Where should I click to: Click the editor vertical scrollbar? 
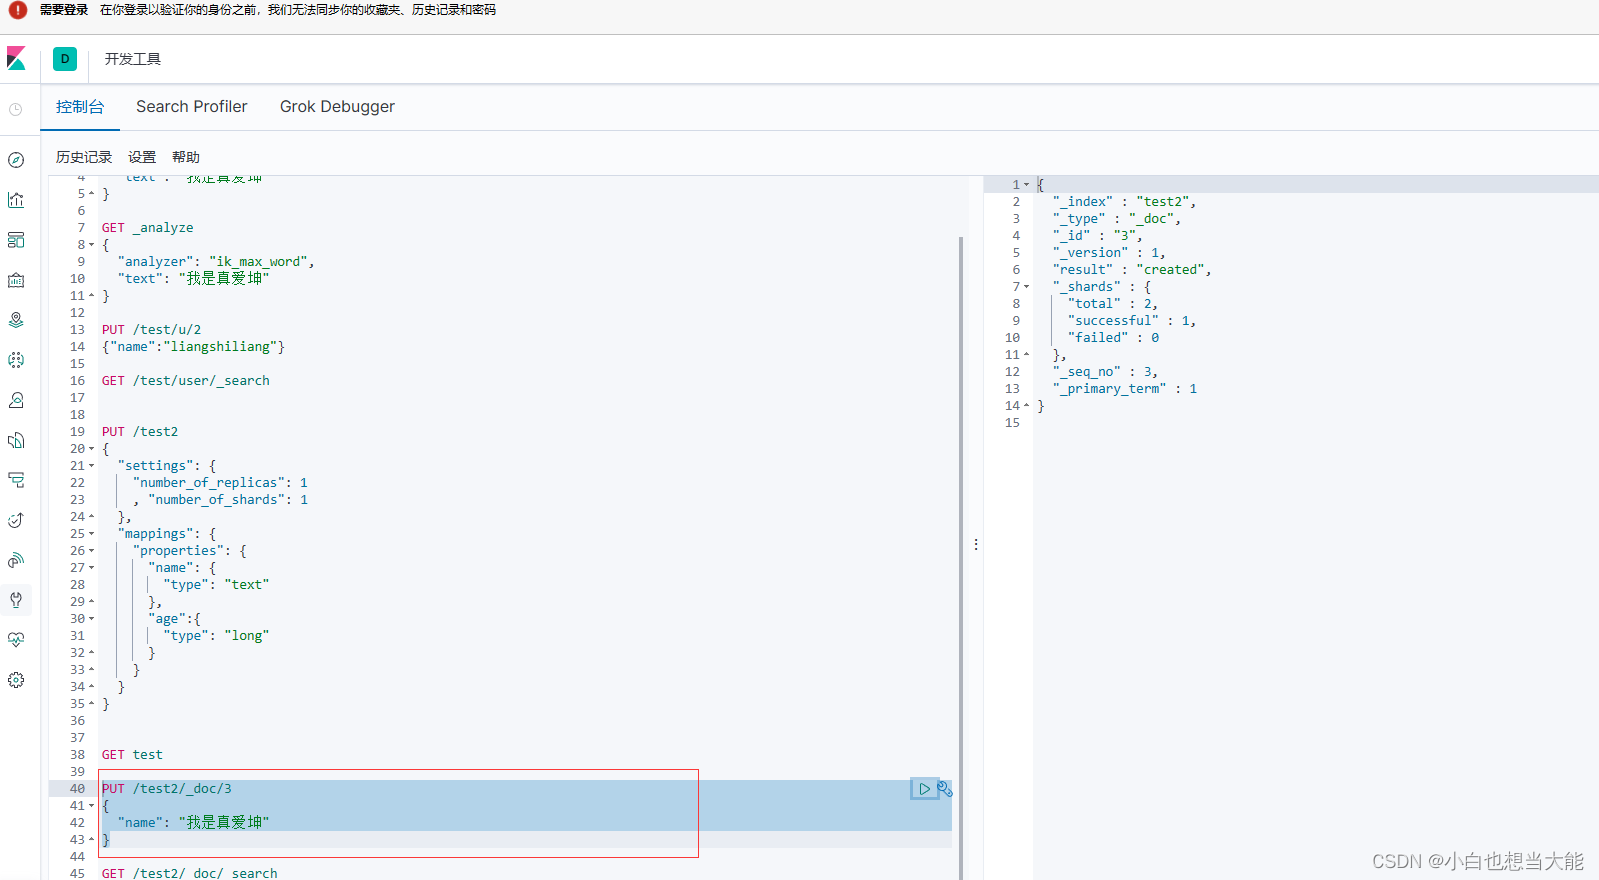click(x=961, y=558)
